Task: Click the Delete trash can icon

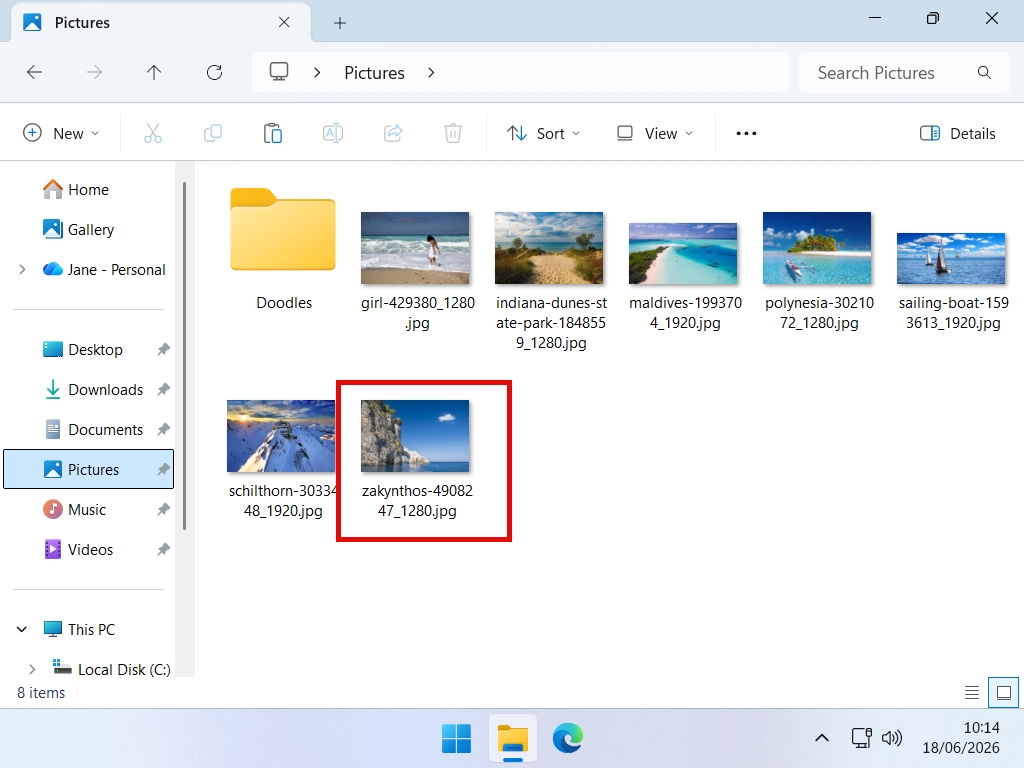Action: pyautogui.click(x=453, y=133)
